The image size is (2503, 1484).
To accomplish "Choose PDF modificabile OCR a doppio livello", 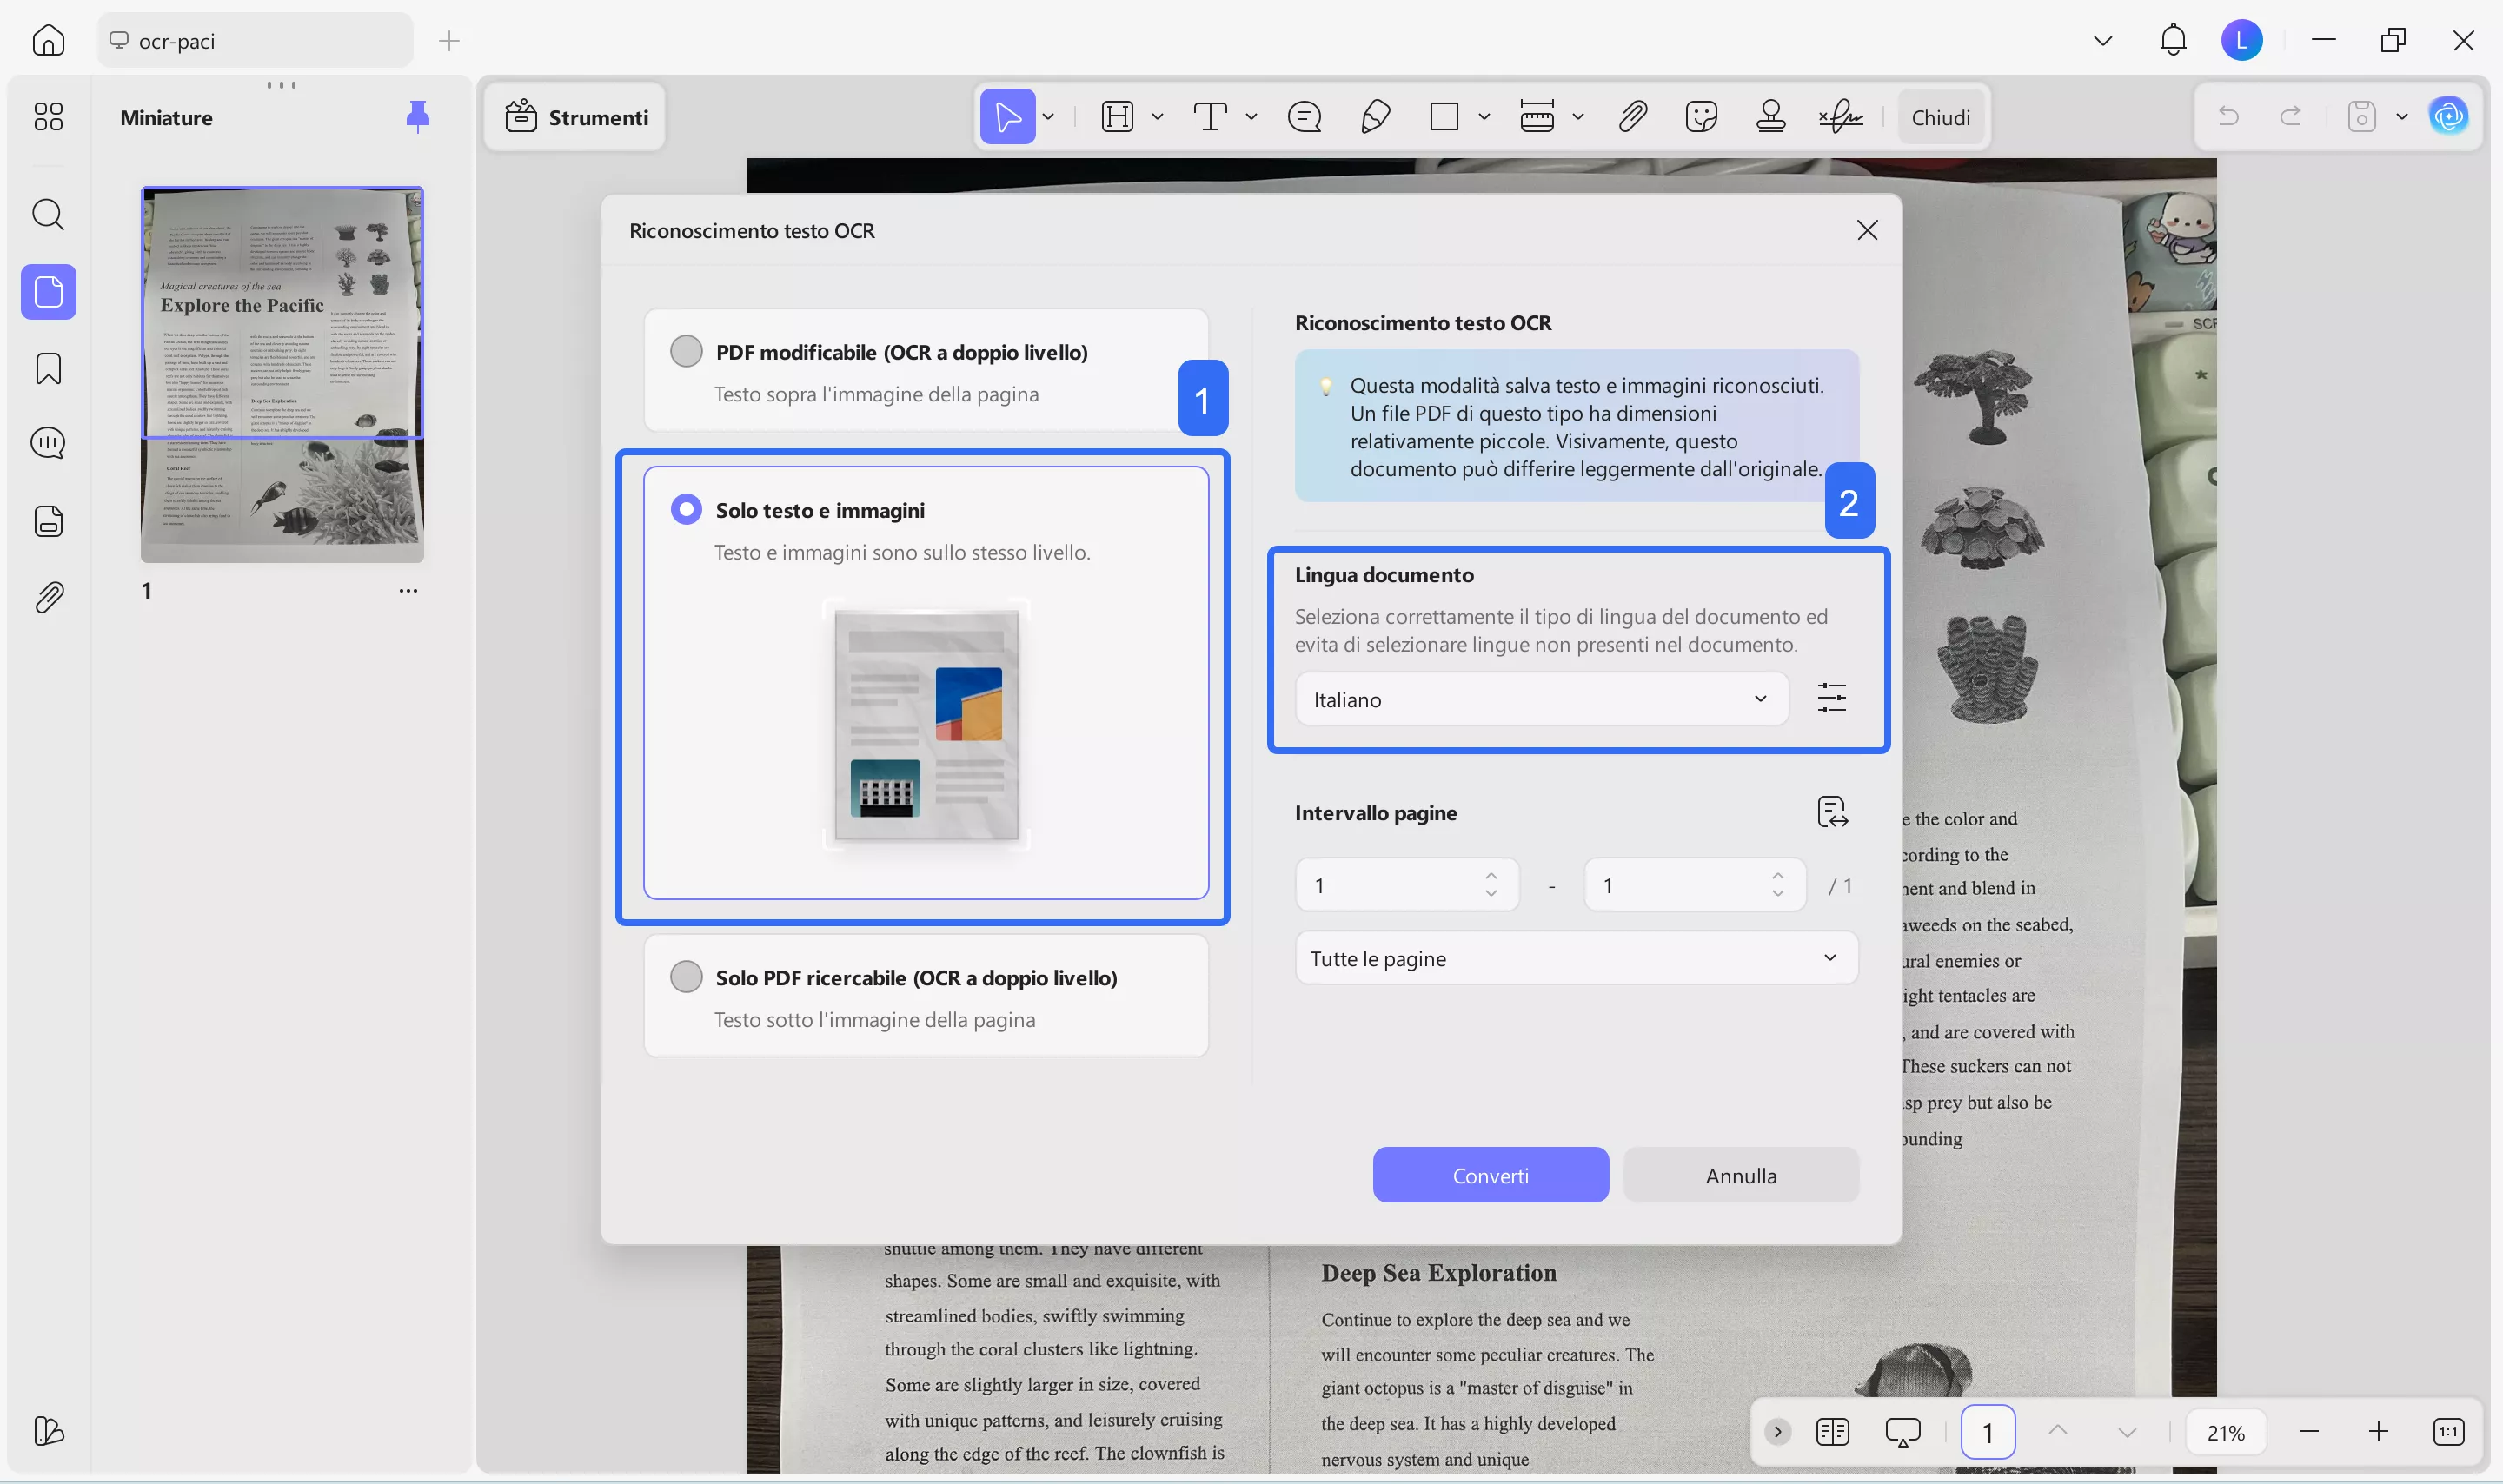I will point(686,351).
